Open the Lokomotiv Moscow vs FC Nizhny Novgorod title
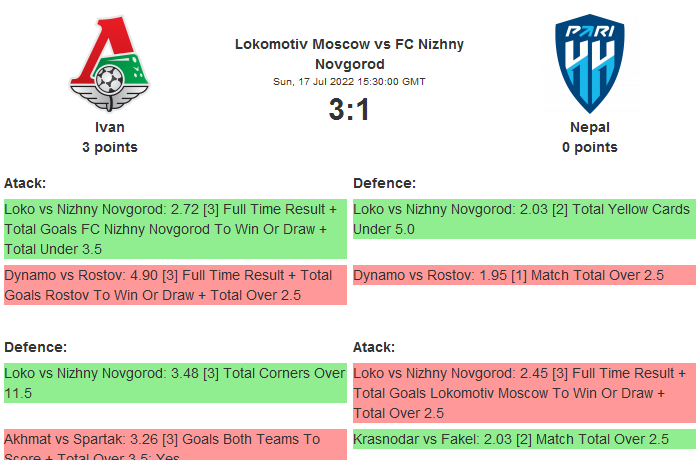 pyautogui.click(x=349, y=54)
